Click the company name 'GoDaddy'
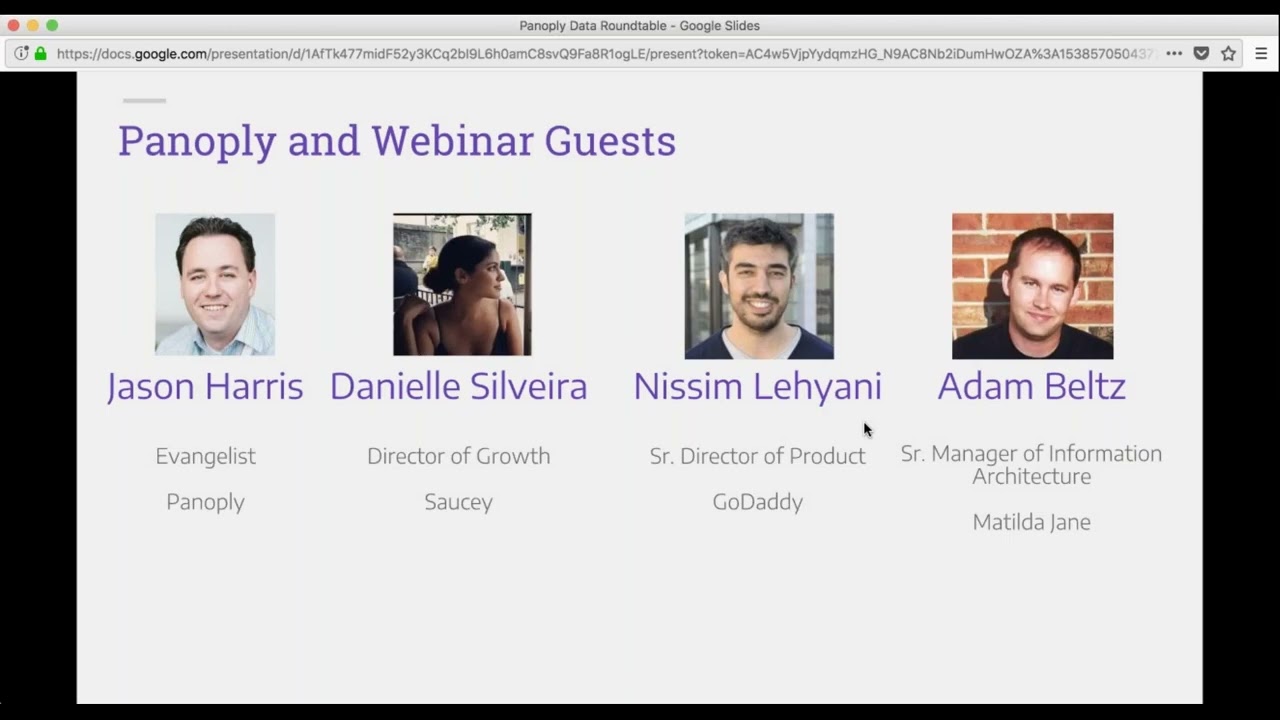This screenshot has height=720, width=1280. point(758,502)
